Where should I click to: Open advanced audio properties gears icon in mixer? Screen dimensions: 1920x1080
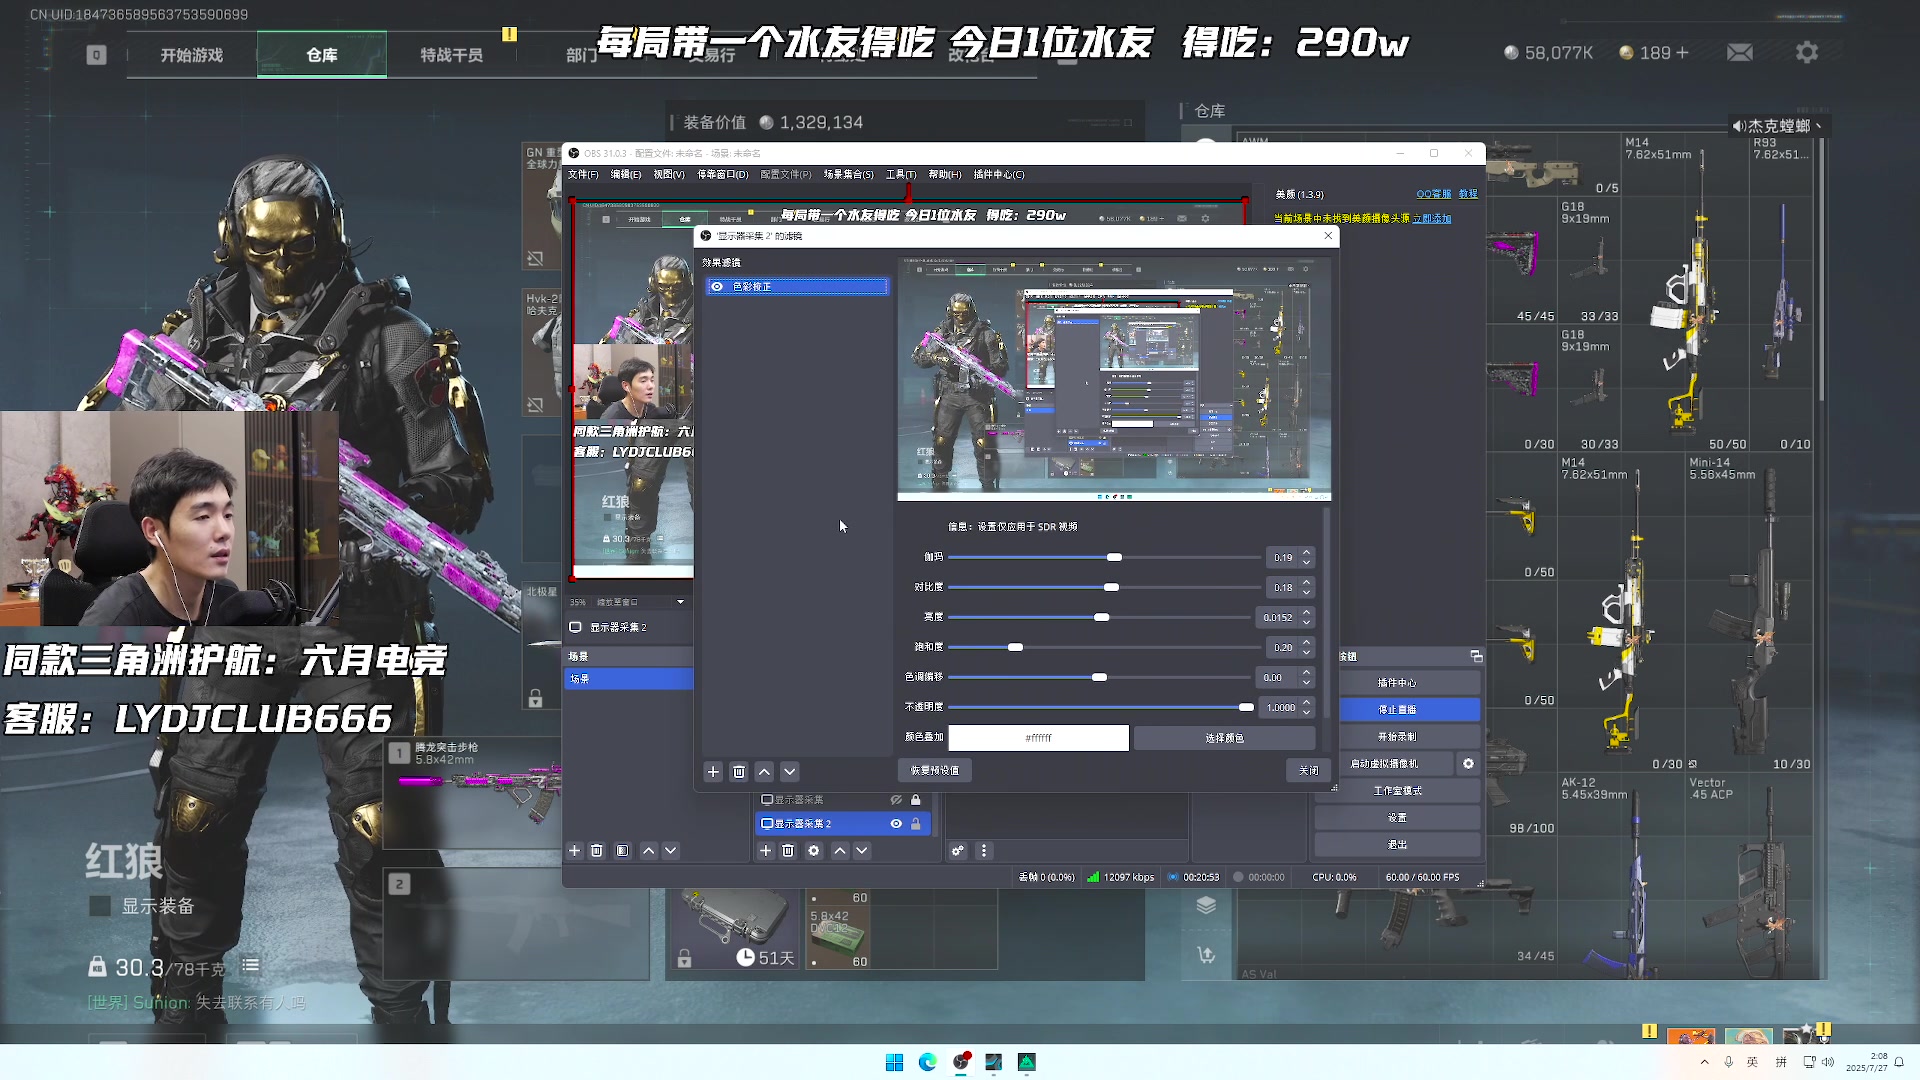958,851
